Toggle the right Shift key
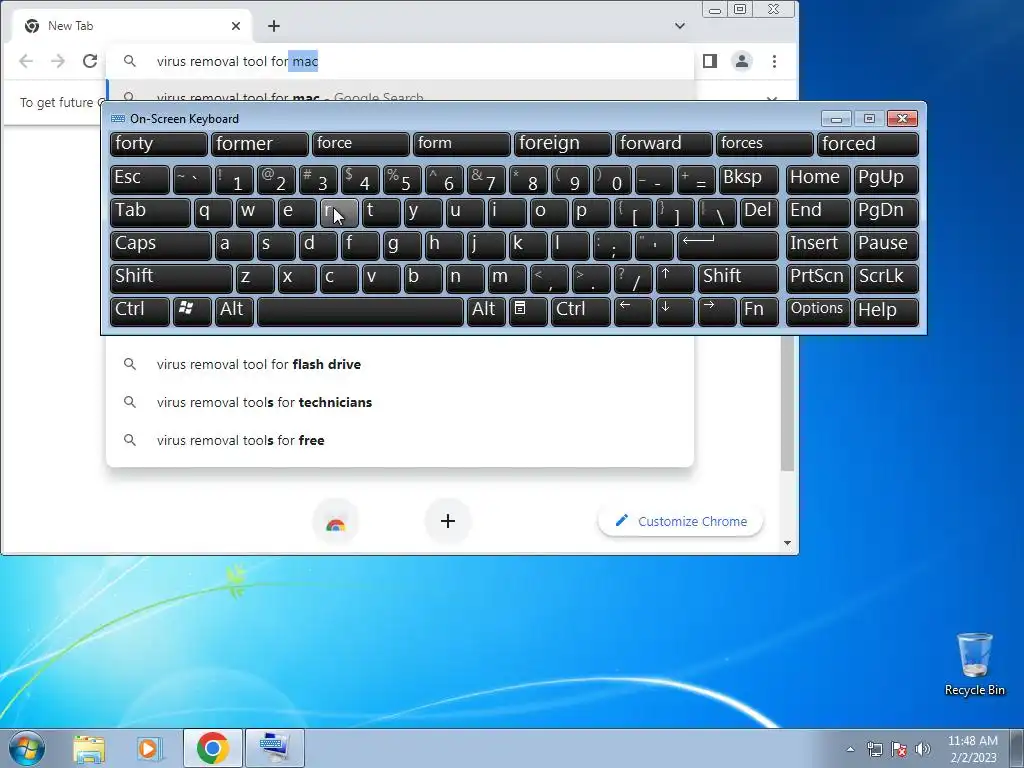 coord(738,278)
